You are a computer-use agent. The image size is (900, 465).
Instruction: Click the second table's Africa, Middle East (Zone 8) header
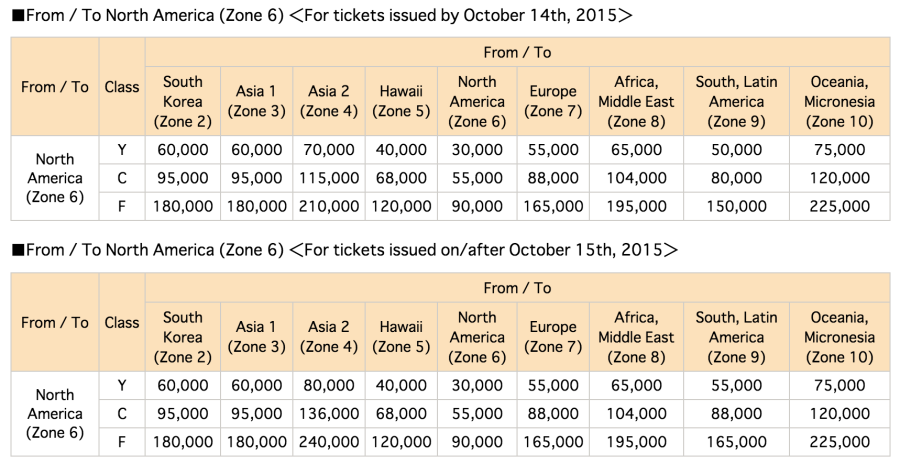636,337
